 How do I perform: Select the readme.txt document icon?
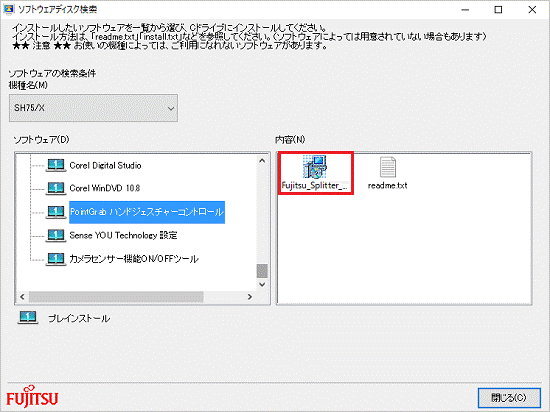(x=388, y=167)
